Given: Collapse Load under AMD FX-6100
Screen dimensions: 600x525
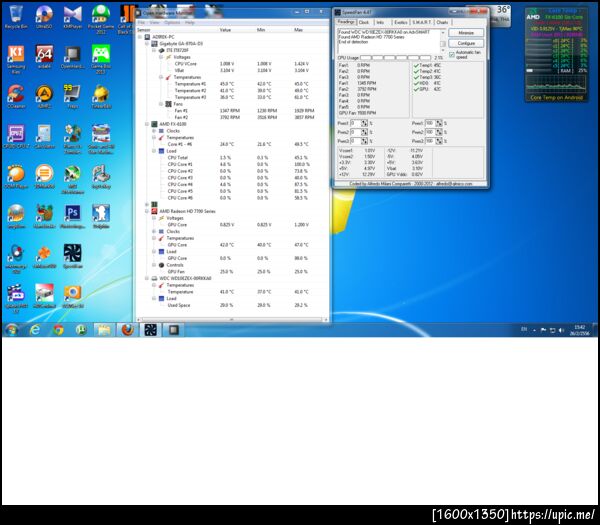Looking at the screenshot, I should point(154,151).
